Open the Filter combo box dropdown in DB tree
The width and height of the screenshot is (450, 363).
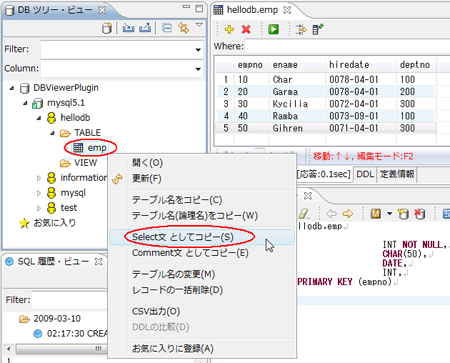click(x=198, y=50)
